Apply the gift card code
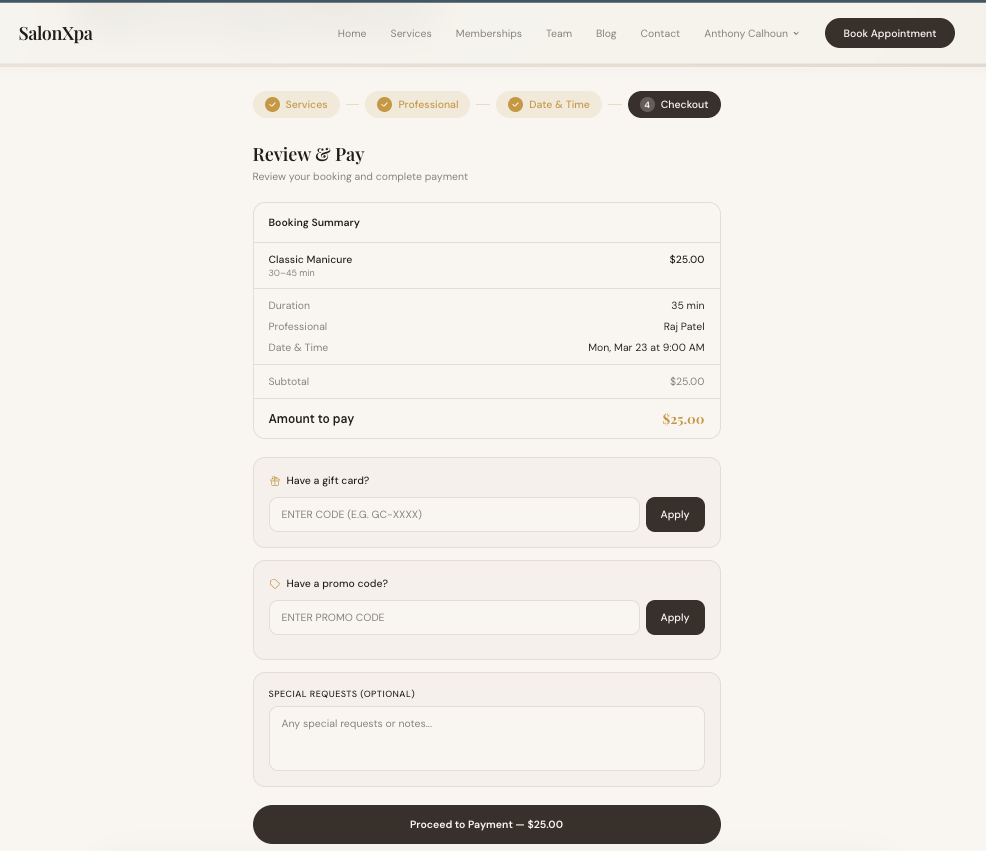Screen dimensions: 986x851 click(x=675, y=514)
